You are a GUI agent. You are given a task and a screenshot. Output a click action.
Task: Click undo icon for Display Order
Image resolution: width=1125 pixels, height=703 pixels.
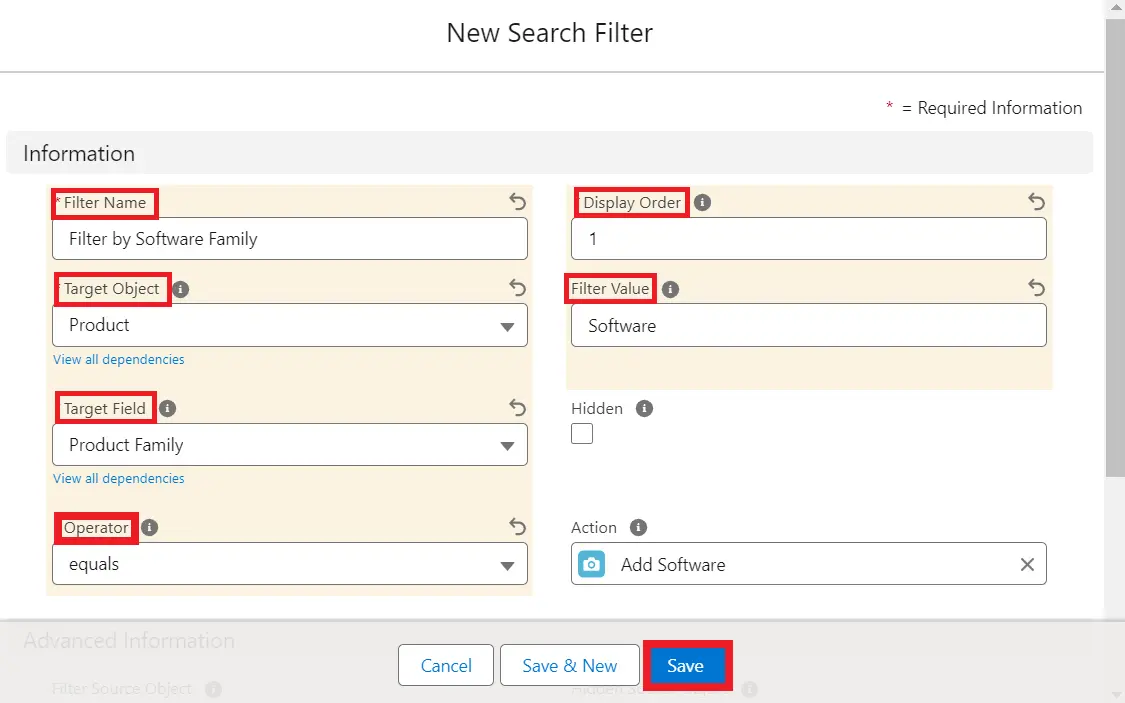pos(1036,202)
